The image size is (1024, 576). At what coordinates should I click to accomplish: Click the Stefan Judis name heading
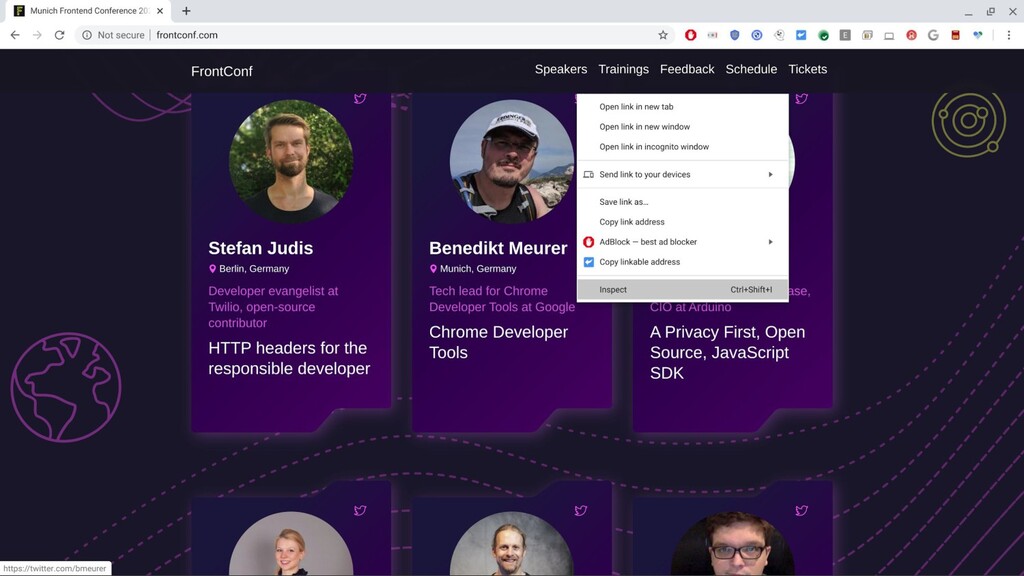(x=261, y=248)
